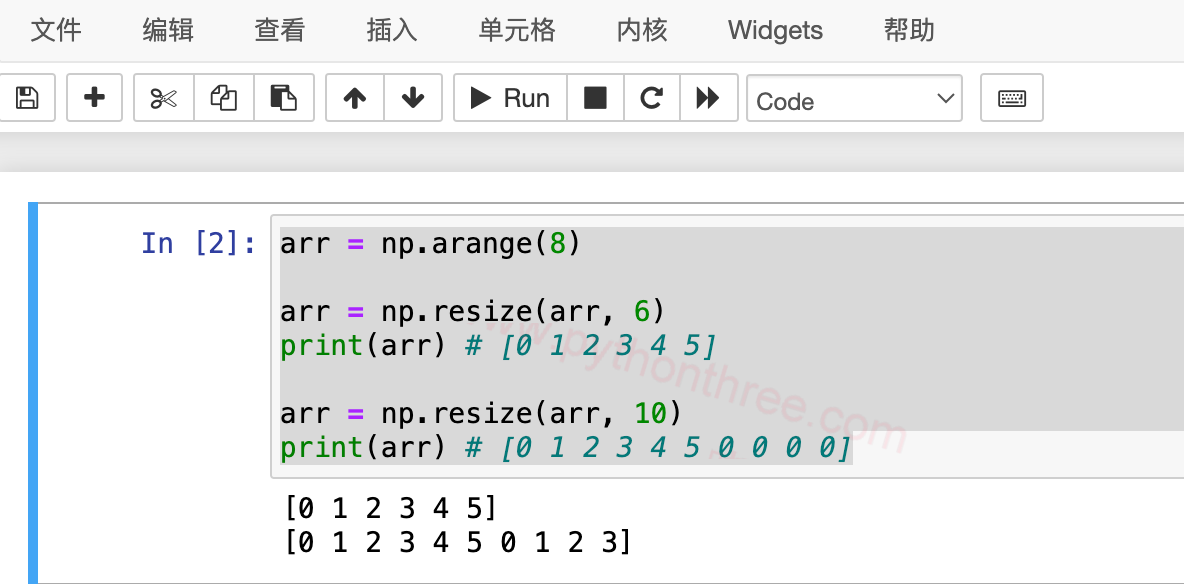Add a new cell below with the plus icon
The height and width of the screenshot is (584, 1184).
coord(94,97)
